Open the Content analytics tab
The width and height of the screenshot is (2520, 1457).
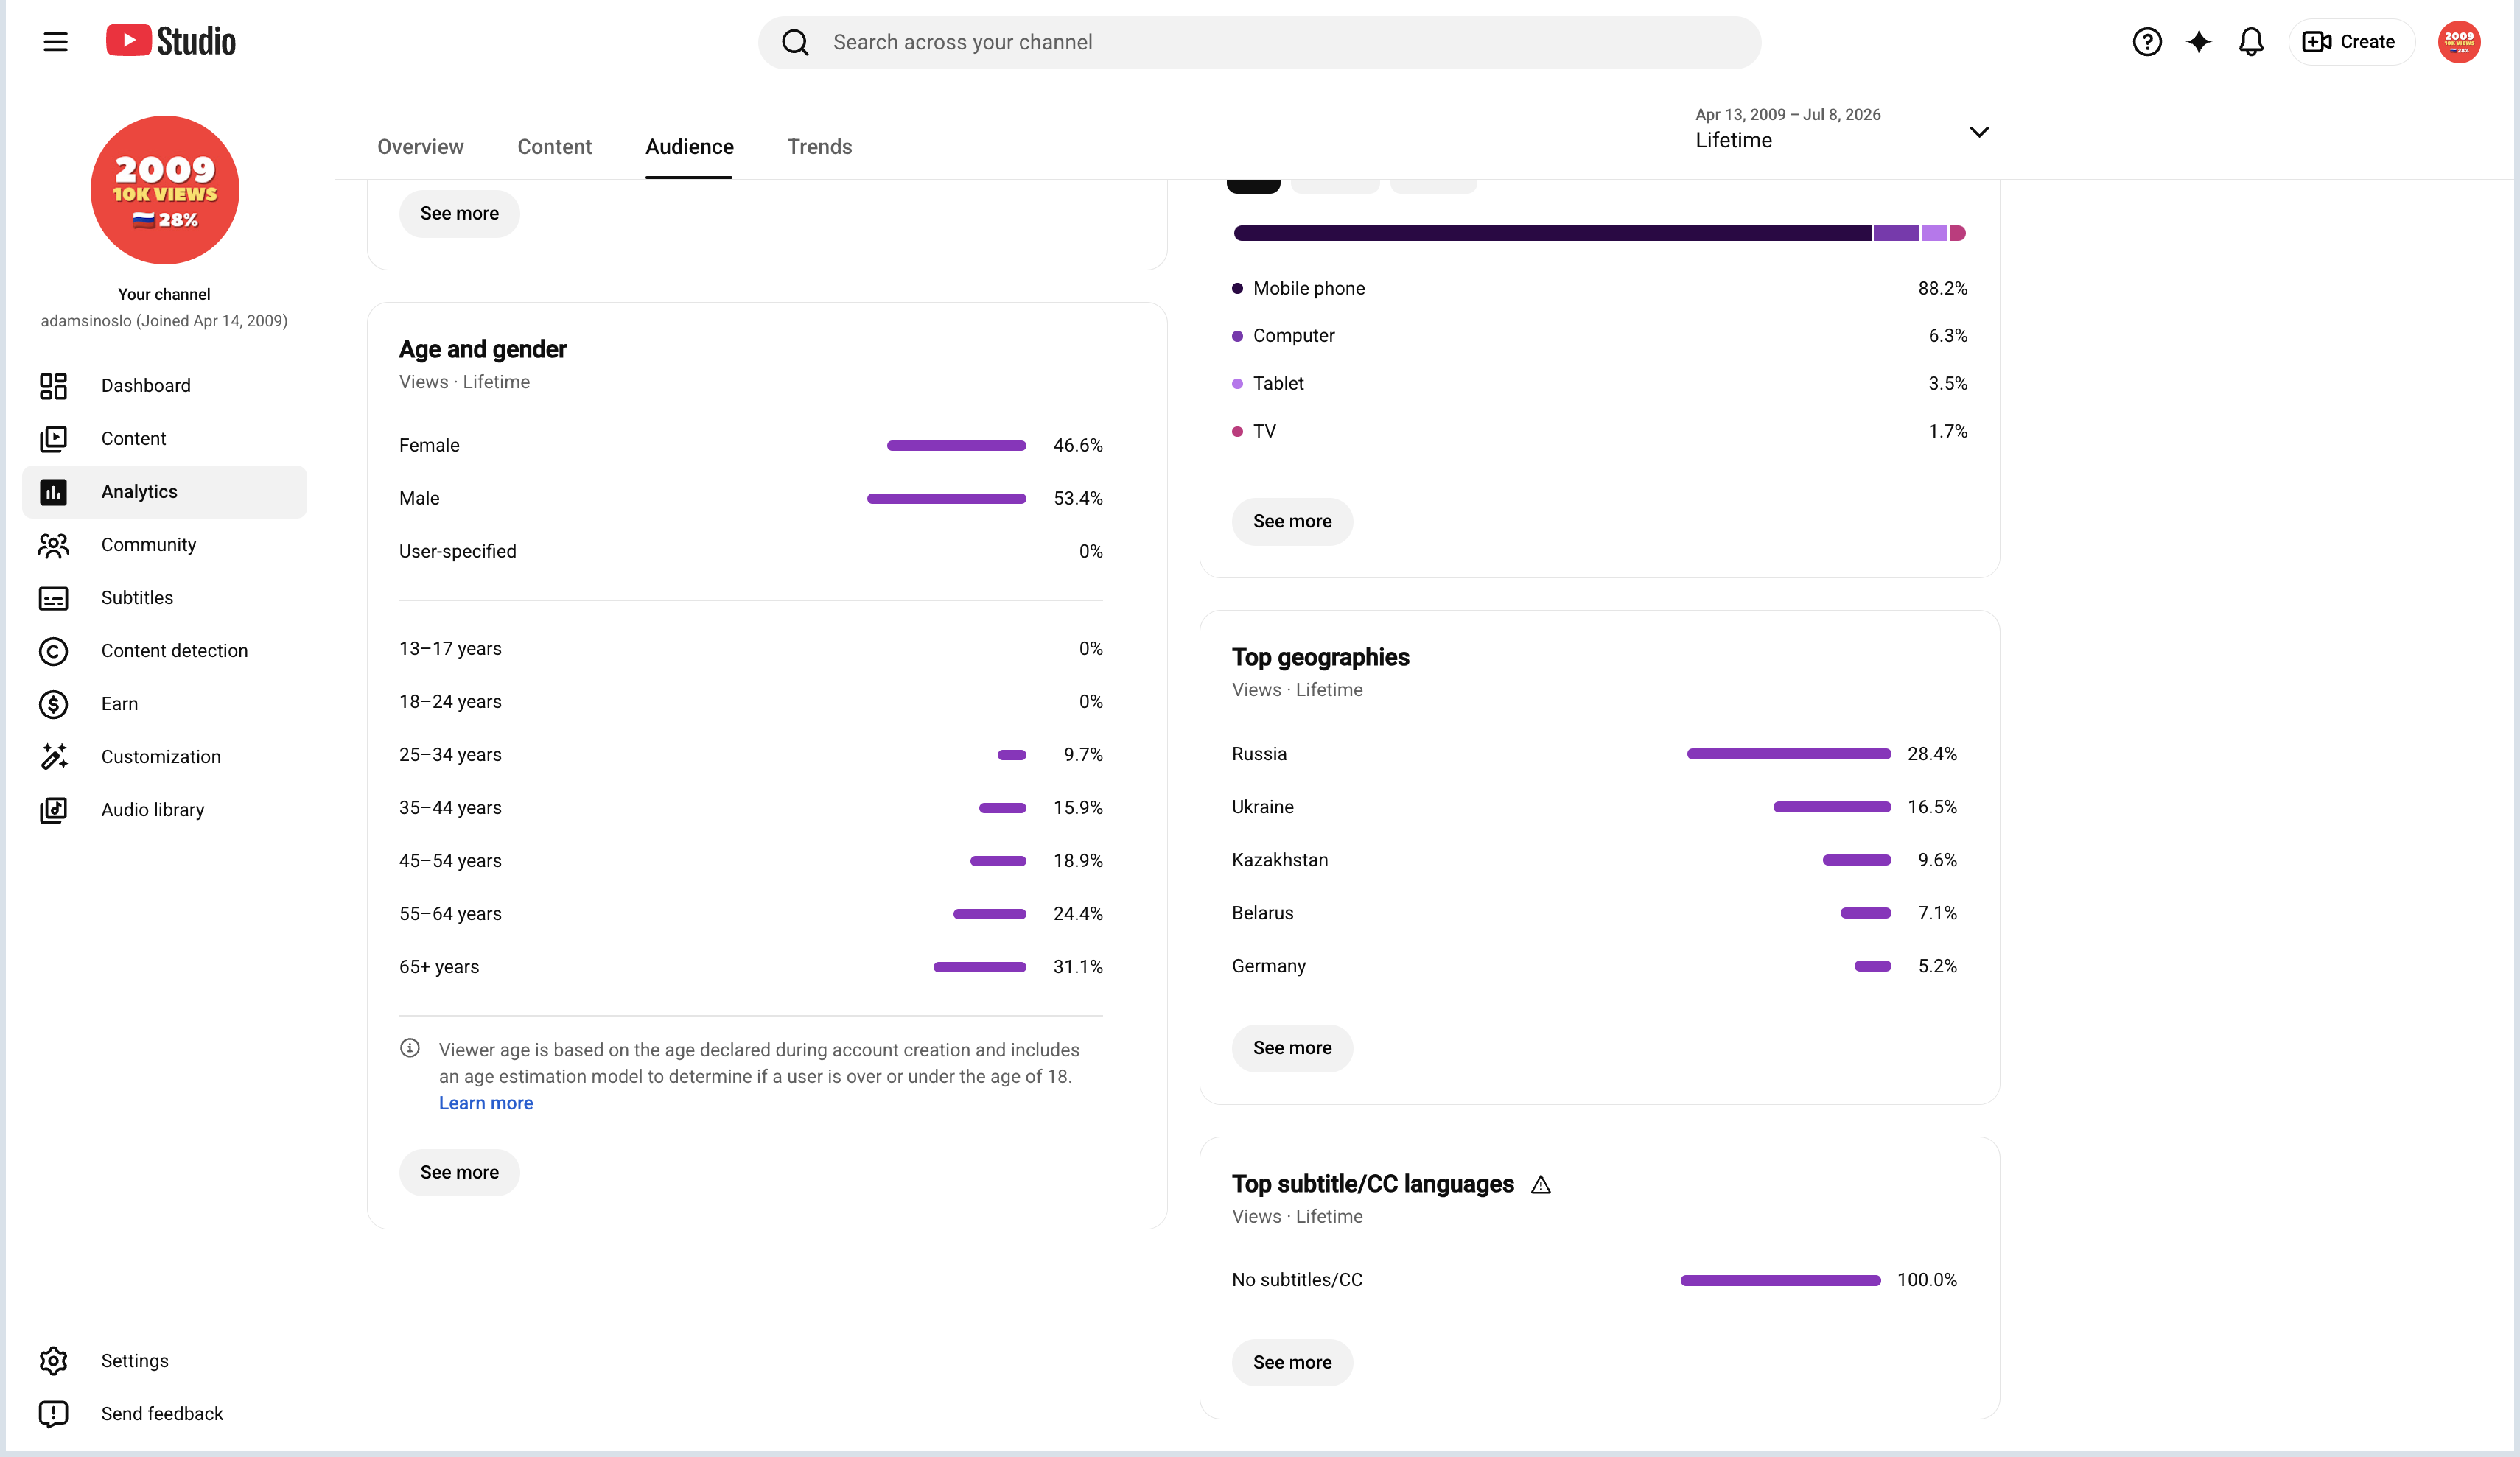pyautogui.click(x=554, y=147)
